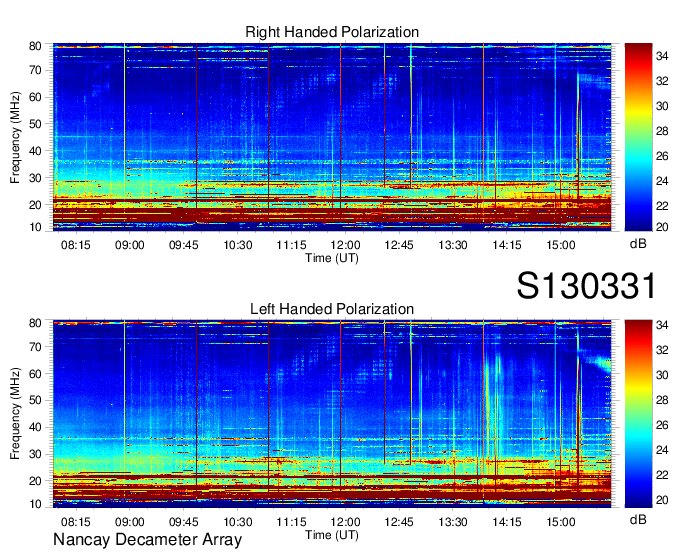This screenshot has width=680, height=552.
Task: Click the 60 MHz tick on the lower plot
Action: tap(35, 374)
